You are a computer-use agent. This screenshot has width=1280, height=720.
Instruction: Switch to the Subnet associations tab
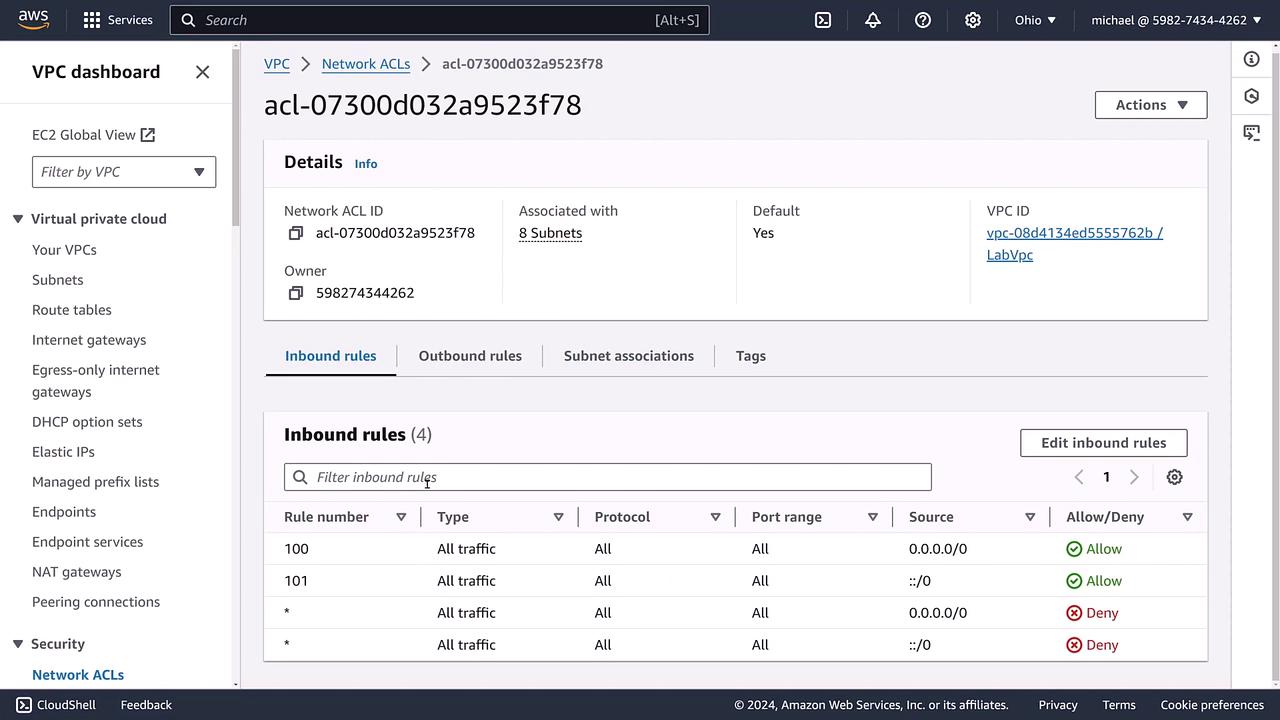pos(628,356)
